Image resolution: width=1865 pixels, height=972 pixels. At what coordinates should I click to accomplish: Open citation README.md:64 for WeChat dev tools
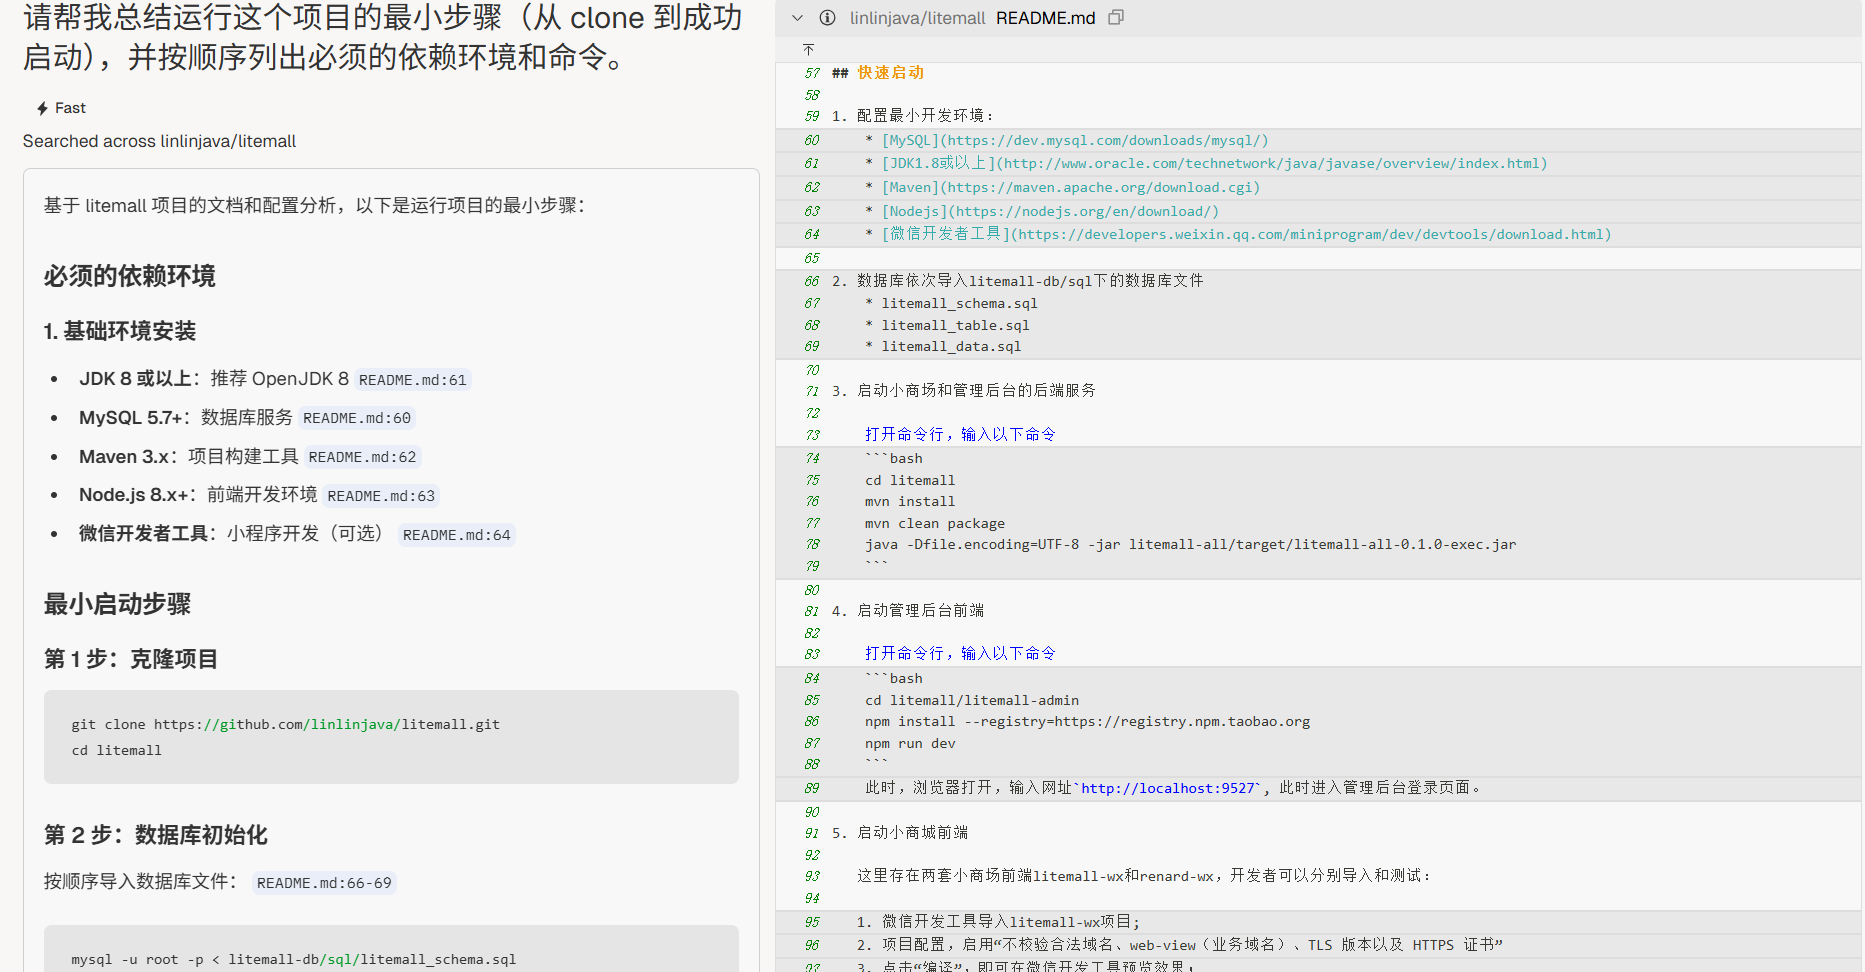pos(456,535)
